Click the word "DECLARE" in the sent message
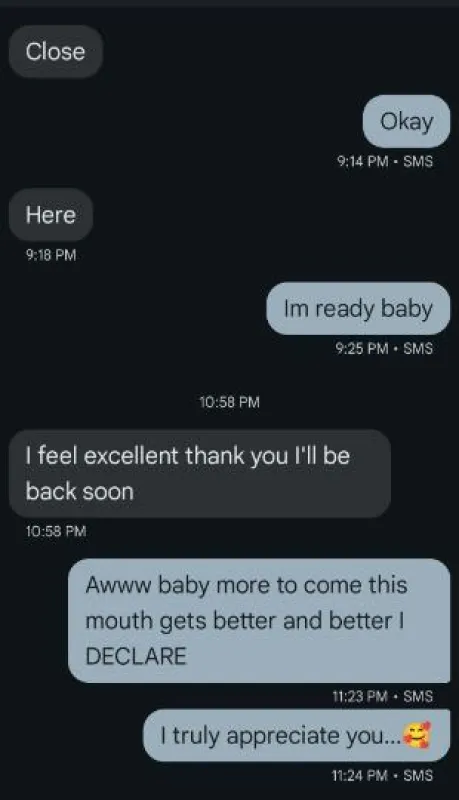The width and height of the screenshot is (459, 800). coord(136,656)
